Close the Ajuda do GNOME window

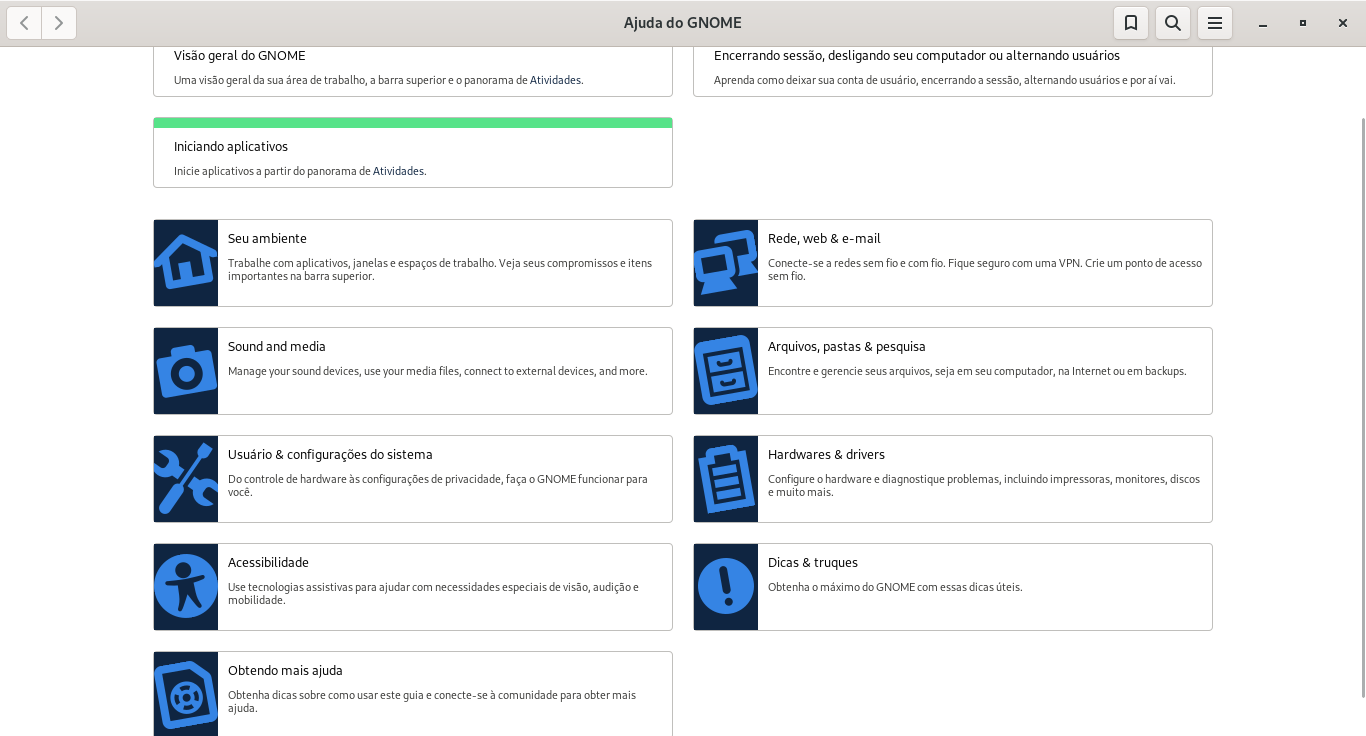(1343, 23)
